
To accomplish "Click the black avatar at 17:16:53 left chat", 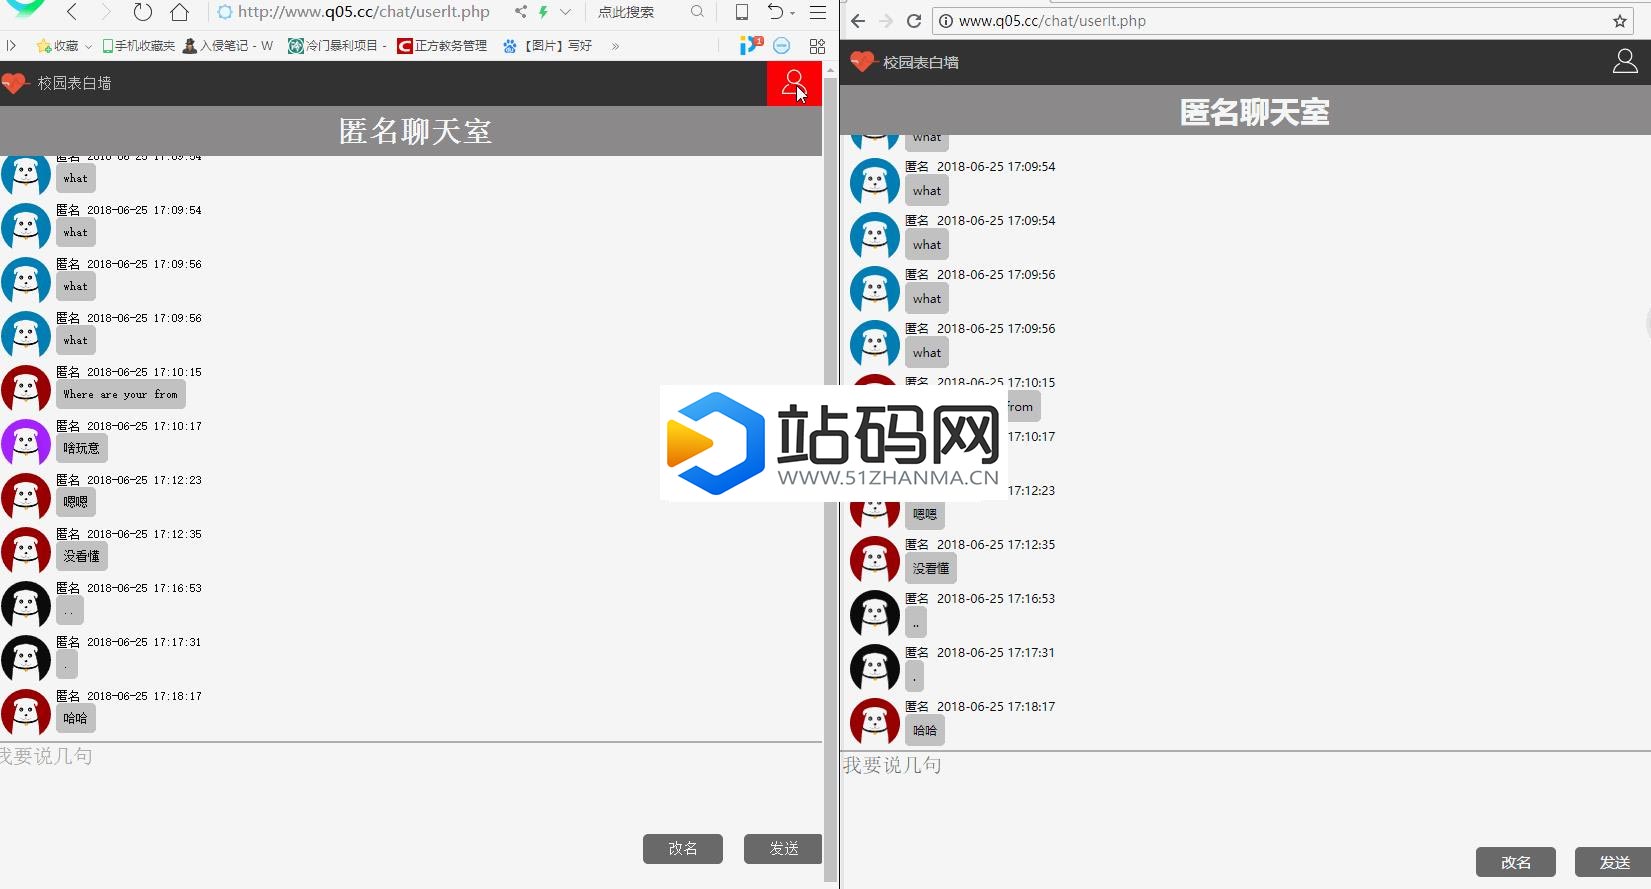I will click(x=26, y=605).
